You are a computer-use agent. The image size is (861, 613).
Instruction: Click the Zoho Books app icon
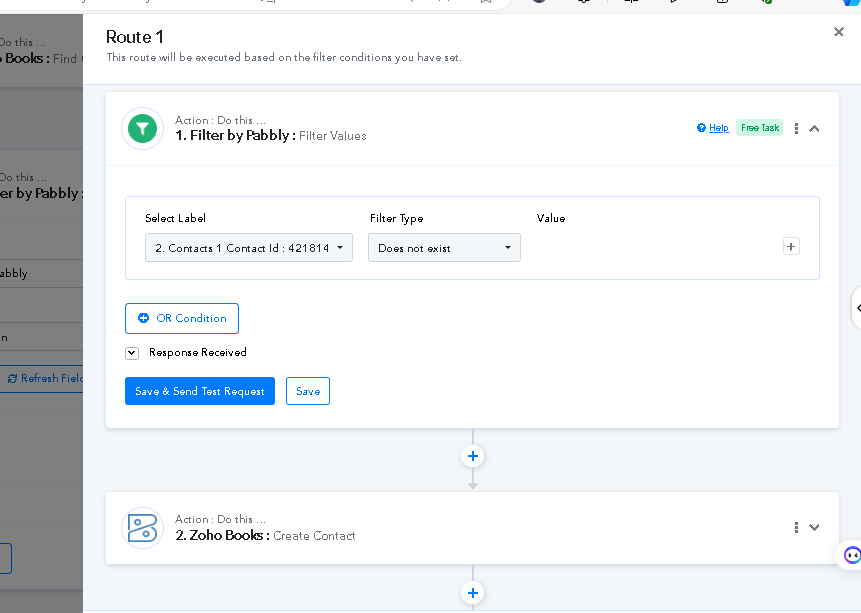point(142,528)
